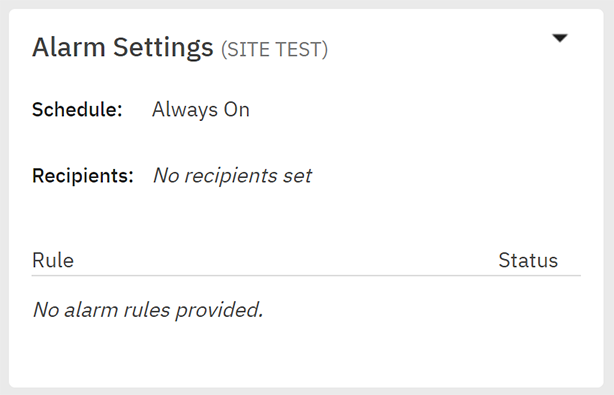Image resolution: width=614 pixels, height=395 pixels.
Task: Click the Alarm Settings card heading
Action: pos(123,47)
